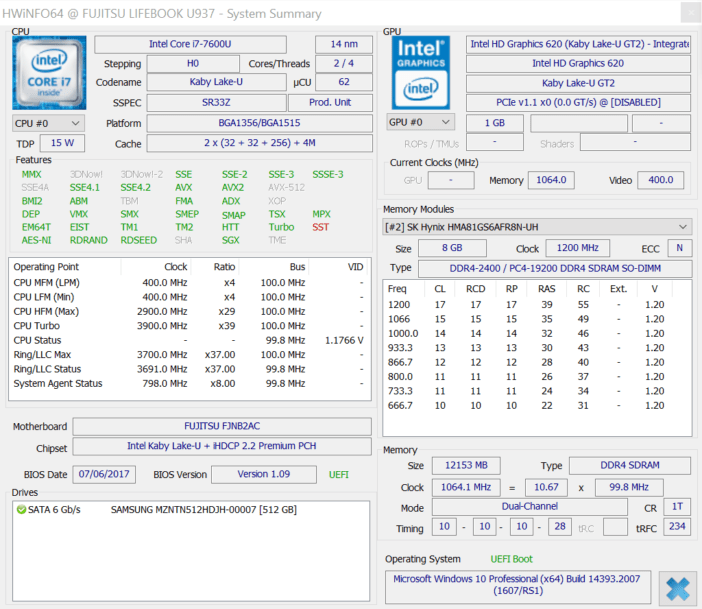
Task: Select the Stepping H0 field
Action: tap(193, 64)
